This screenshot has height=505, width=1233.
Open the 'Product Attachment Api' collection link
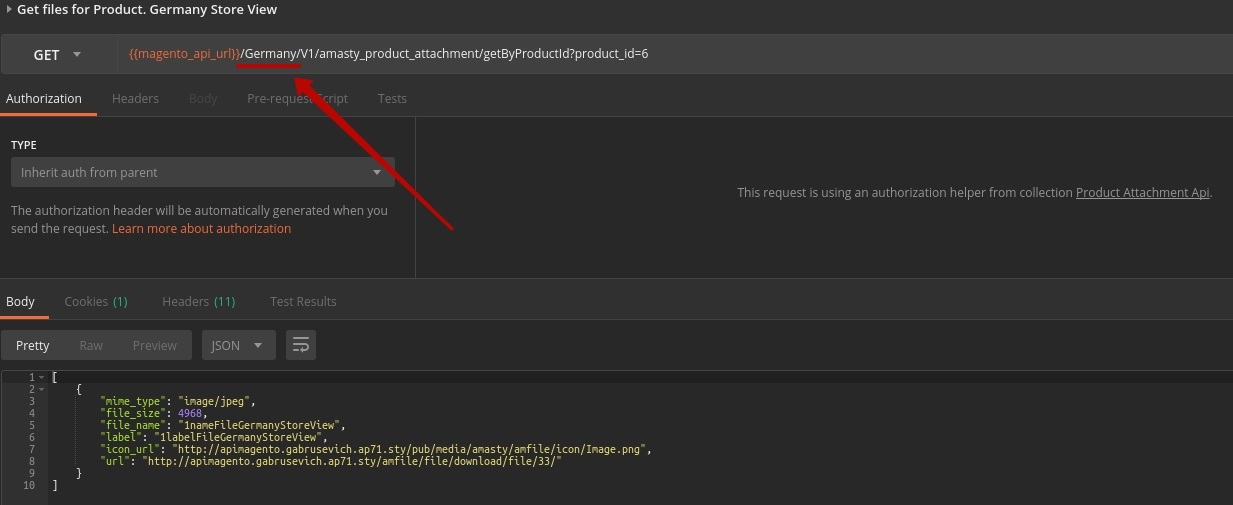[x=1142, y=193]
